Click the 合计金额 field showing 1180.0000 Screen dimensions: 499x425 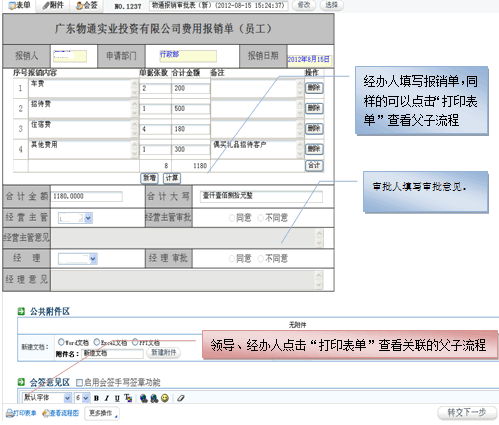[87, 196]
